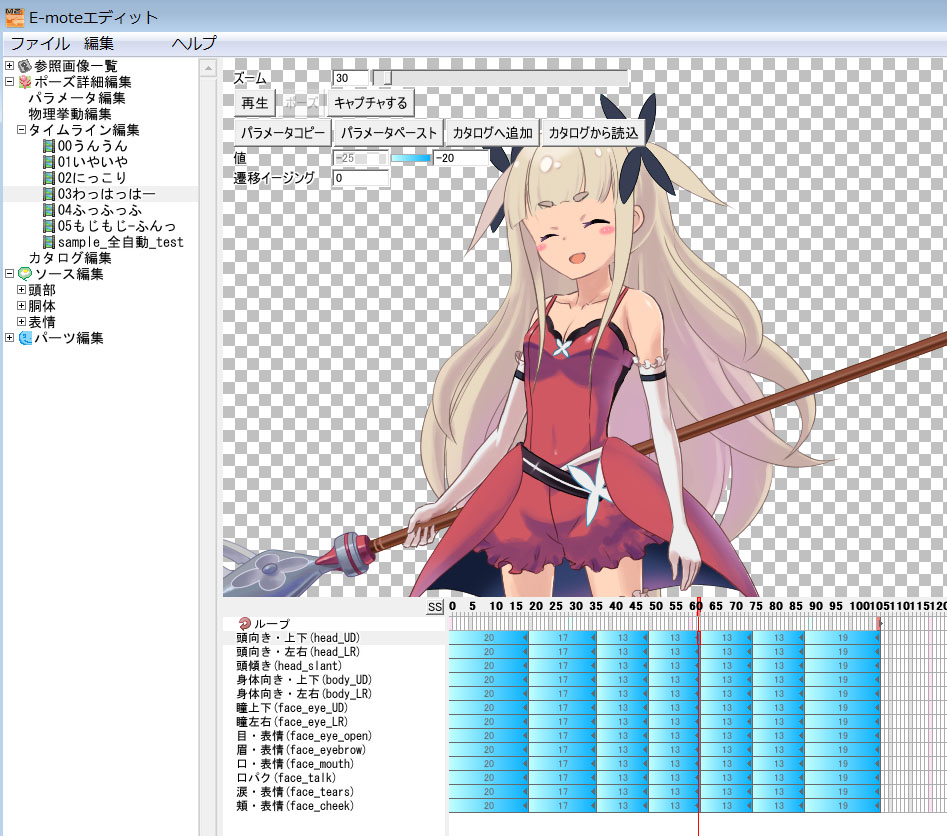Screen dimensions: 947x836
Task: Collapse the ポーズ詳細編集 tree node
Action: 9,82
